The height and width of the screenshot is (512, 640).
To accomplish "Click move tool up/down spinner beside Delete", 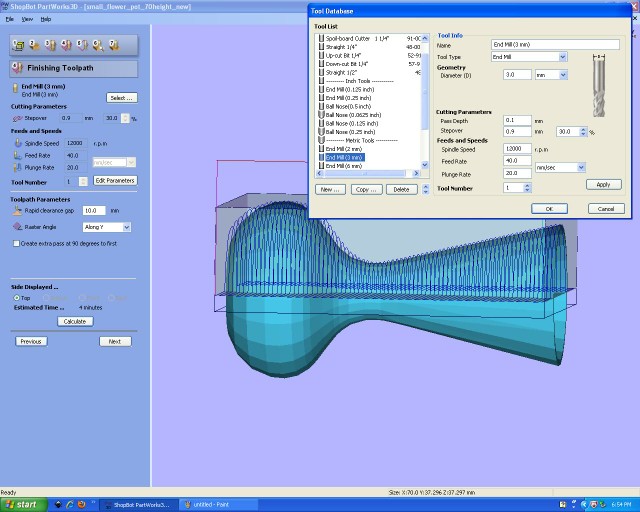I will [426, 189].
